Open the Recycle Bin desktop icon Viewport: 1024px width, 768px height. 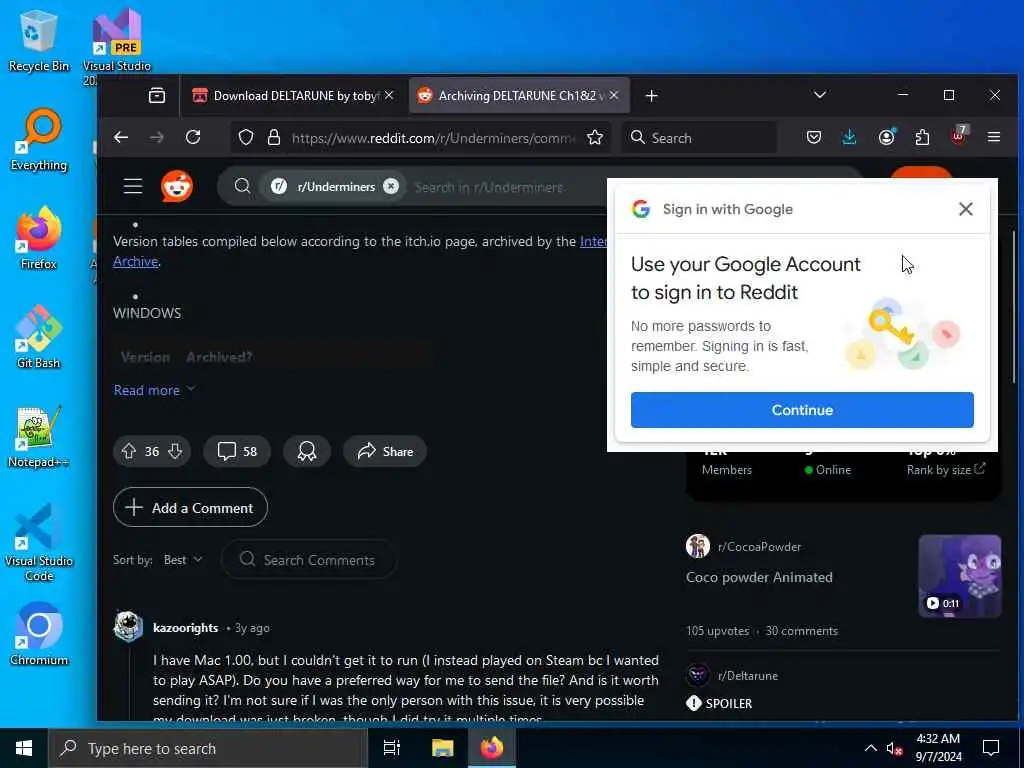point(38,40)
